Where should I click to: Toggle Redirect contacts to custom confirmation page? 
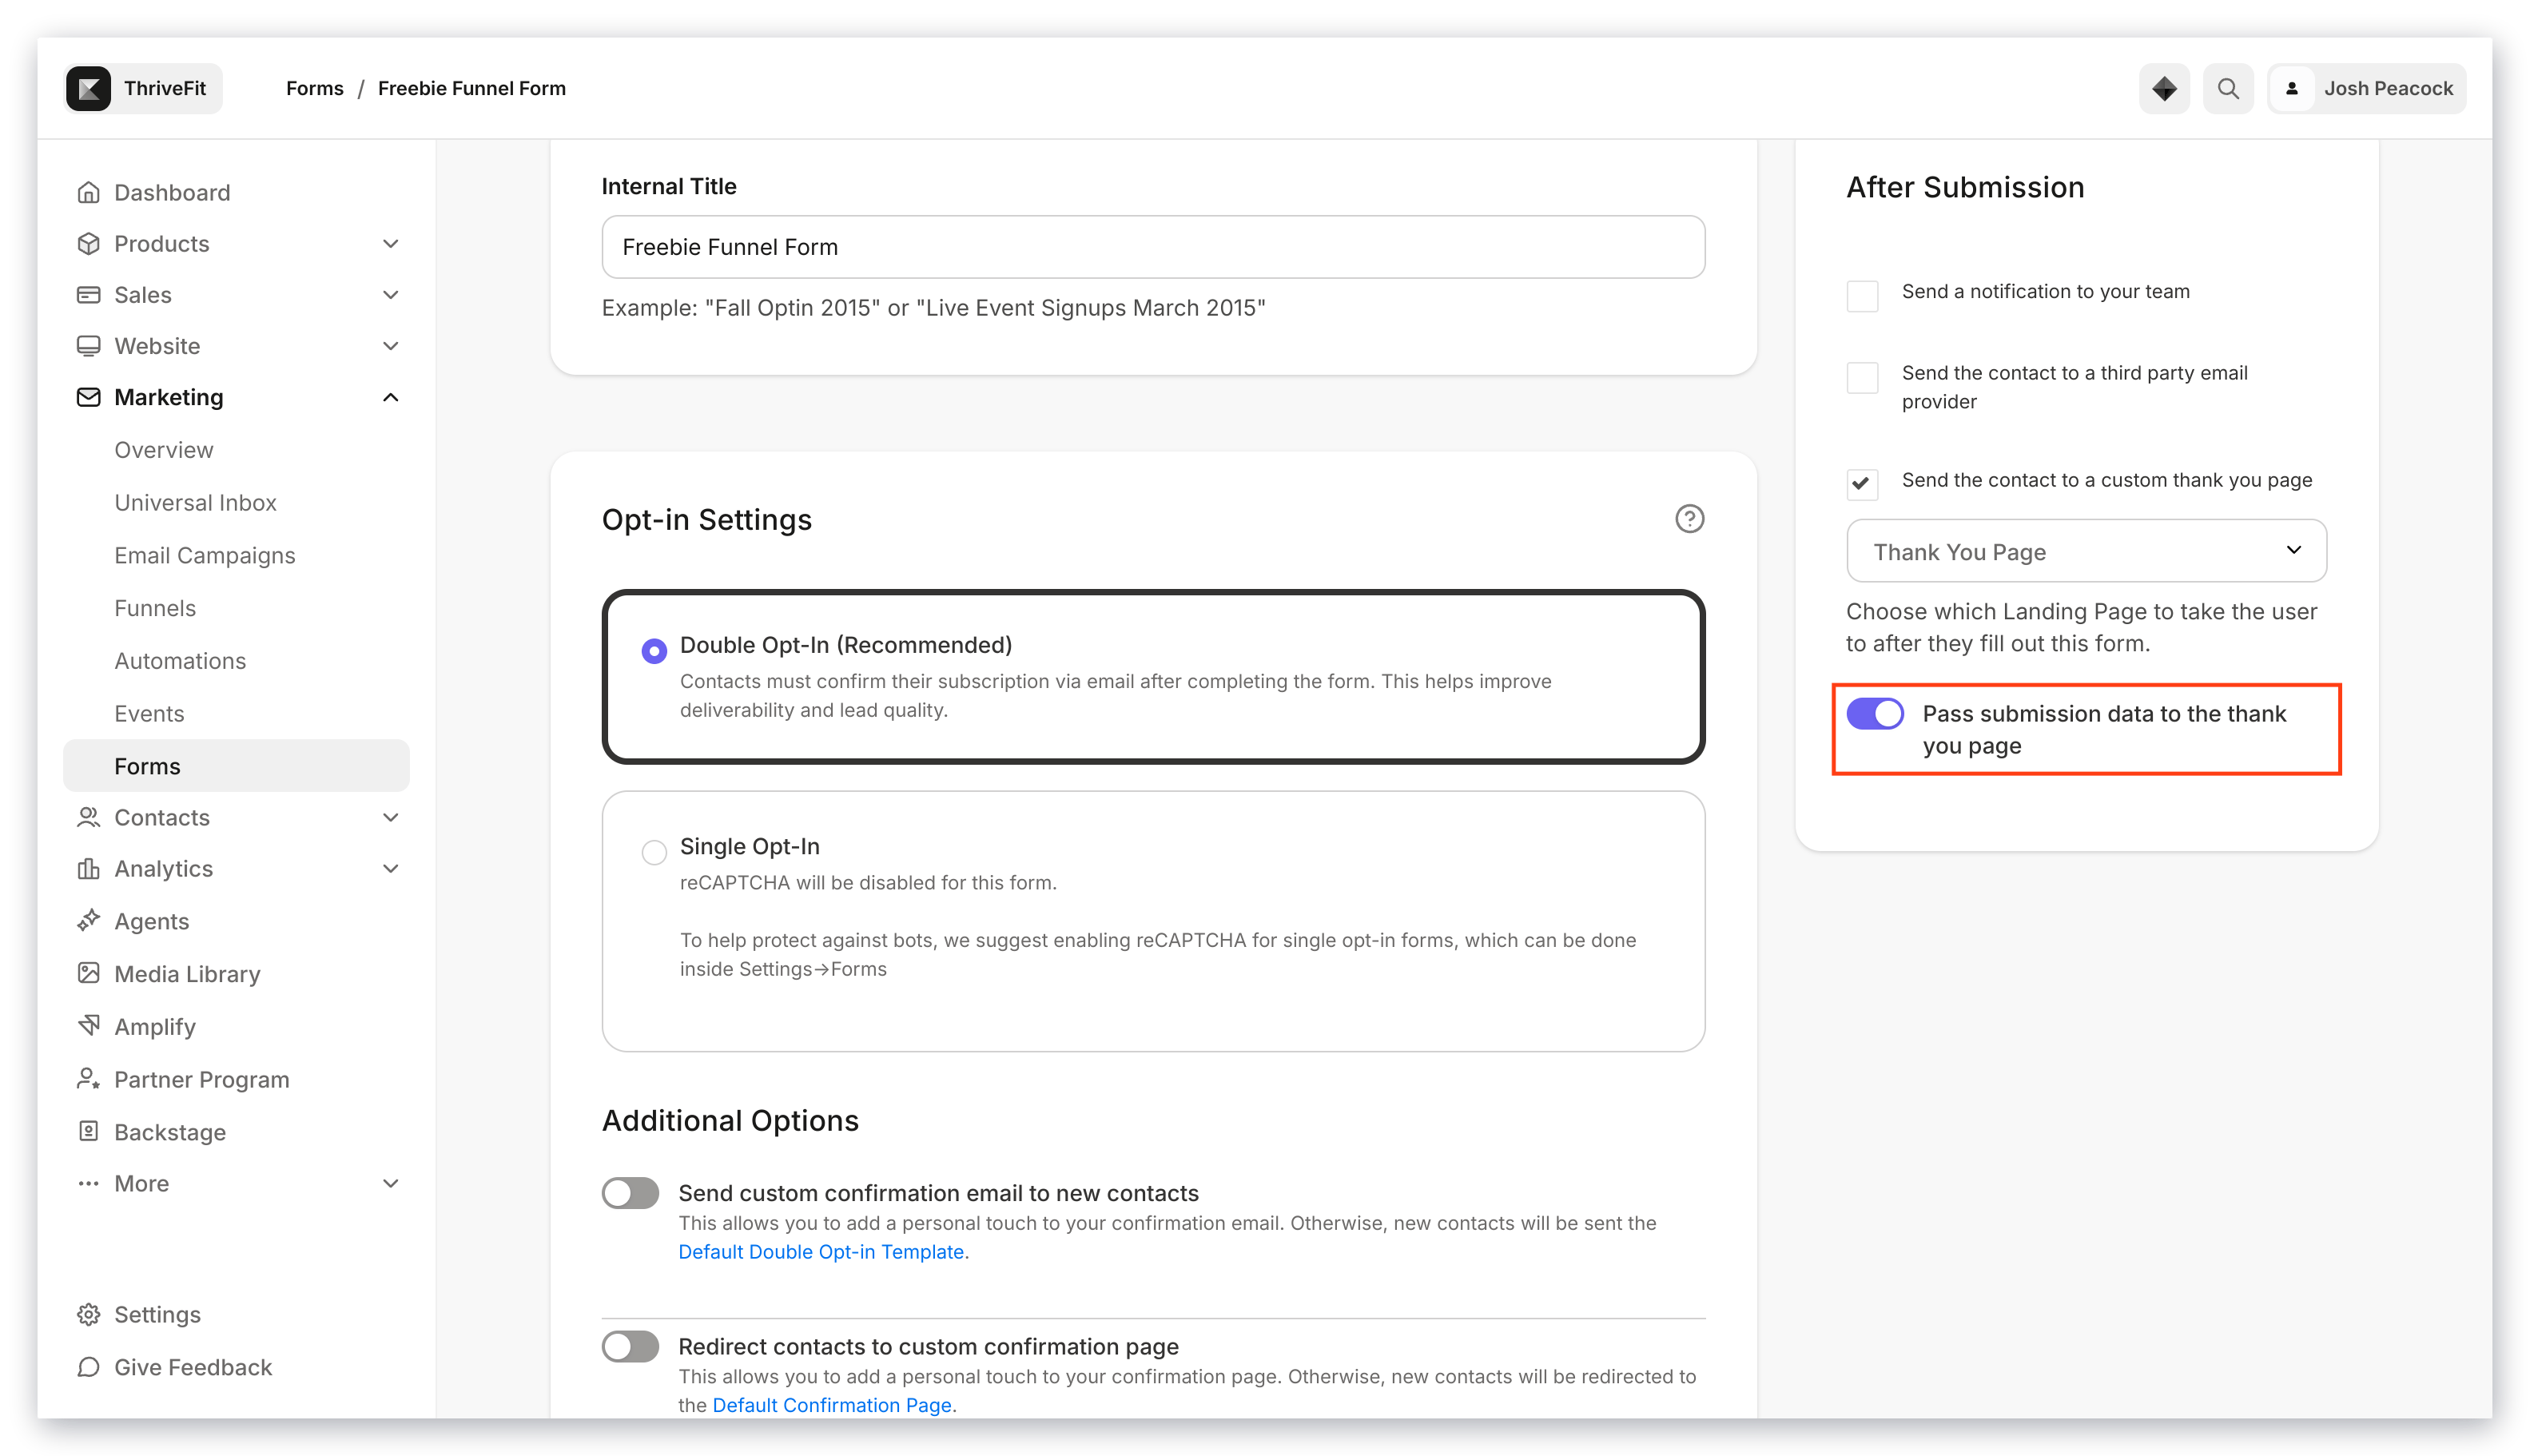pos(630,1346)
